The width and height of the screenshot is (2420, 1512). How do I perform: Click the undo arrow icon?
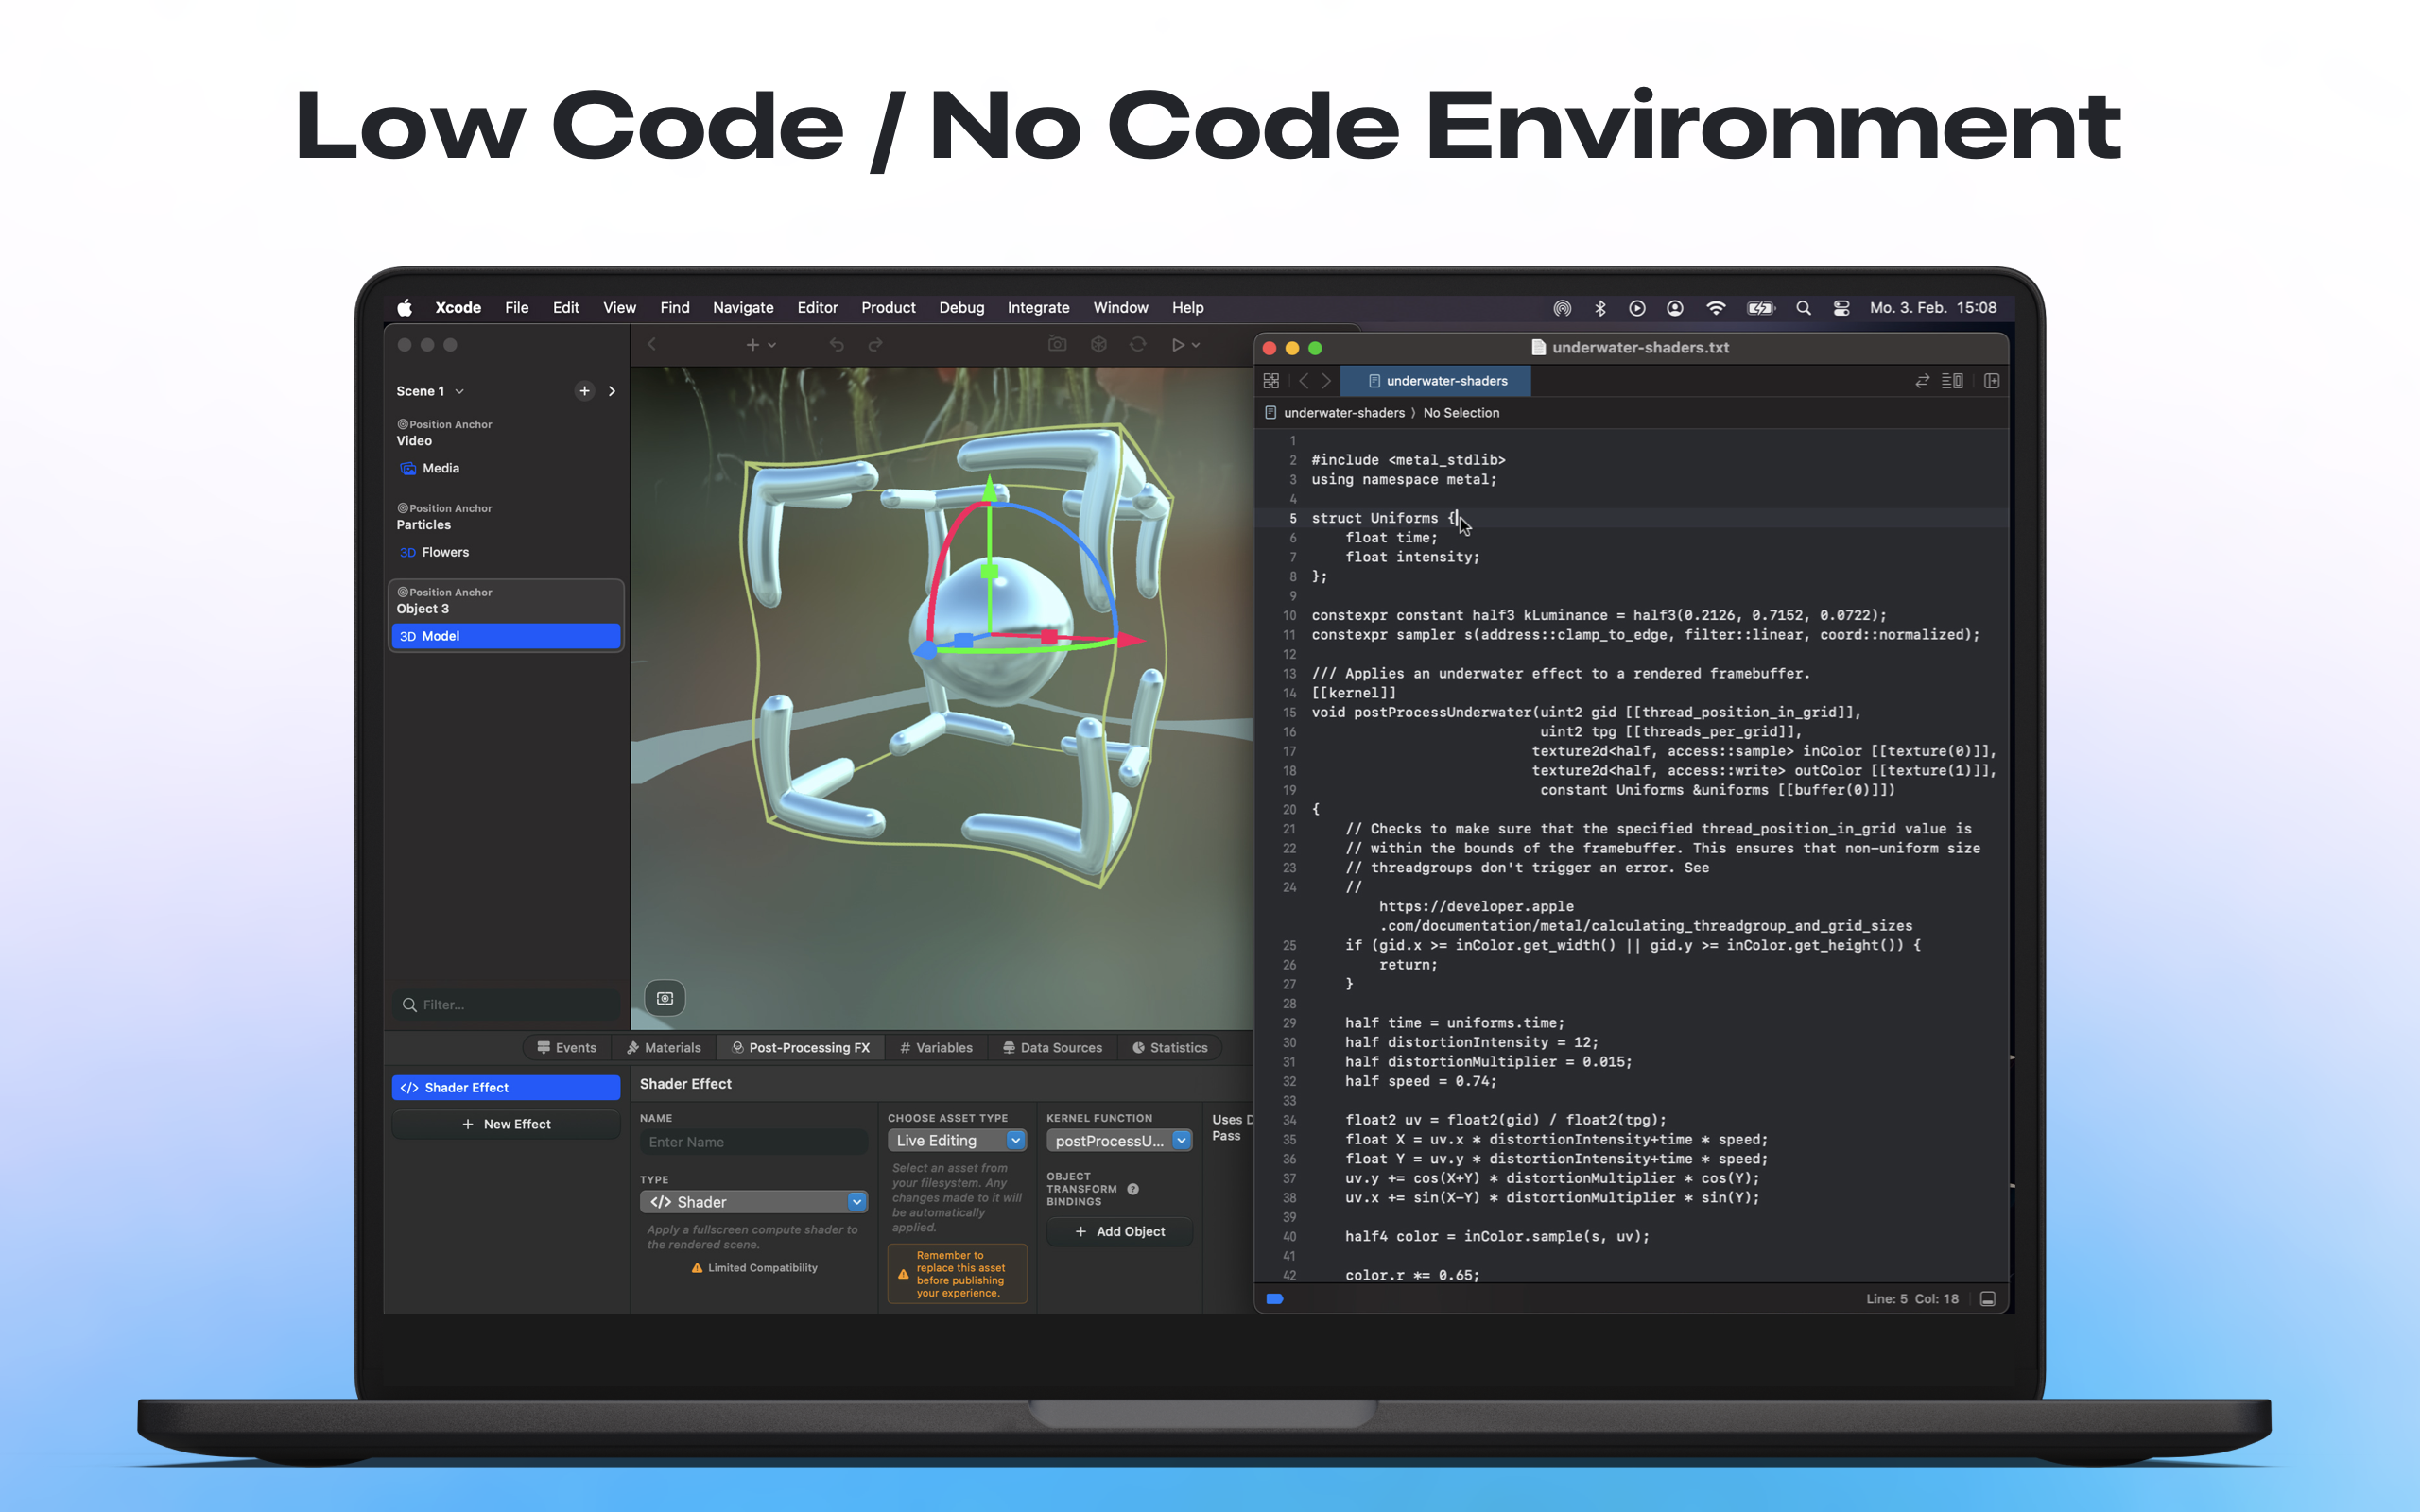(x=836, y=345)
